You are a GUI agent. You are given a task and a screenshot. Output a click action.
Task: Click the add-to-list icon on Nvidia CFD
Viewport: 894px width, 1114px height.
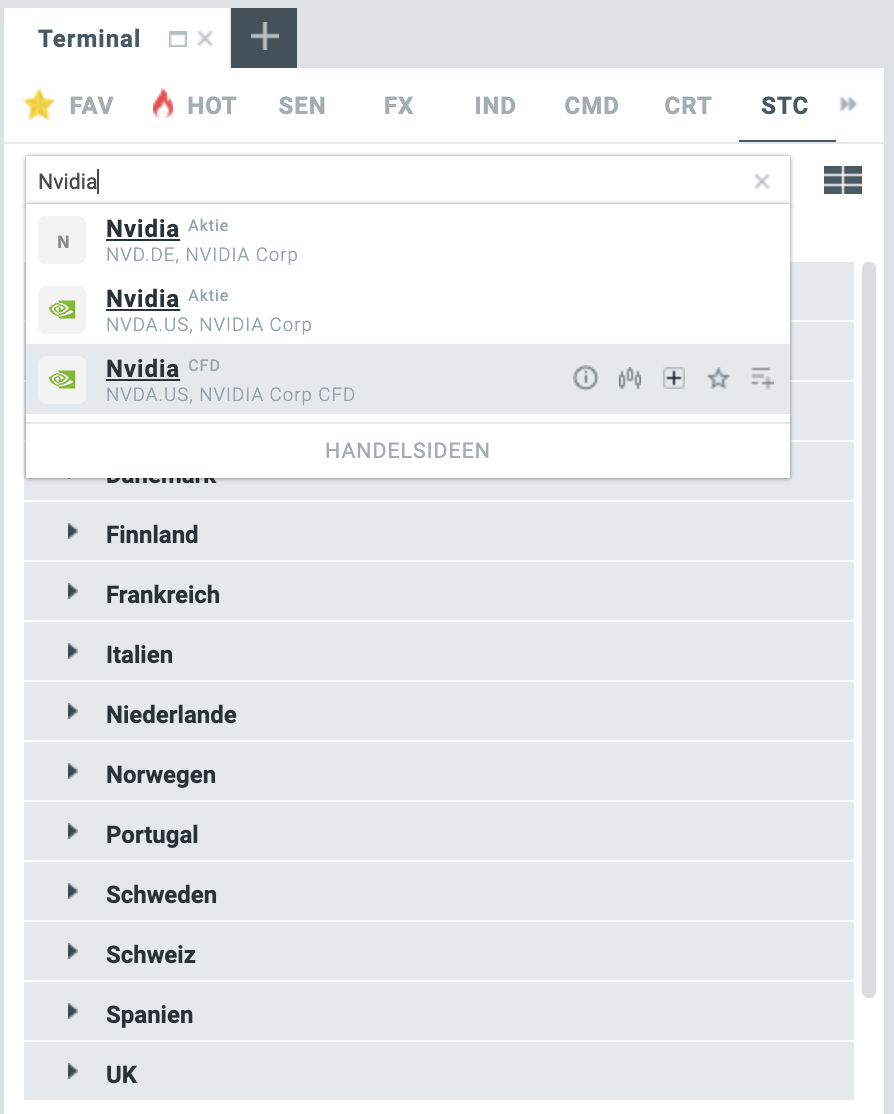tap(762, 378)
